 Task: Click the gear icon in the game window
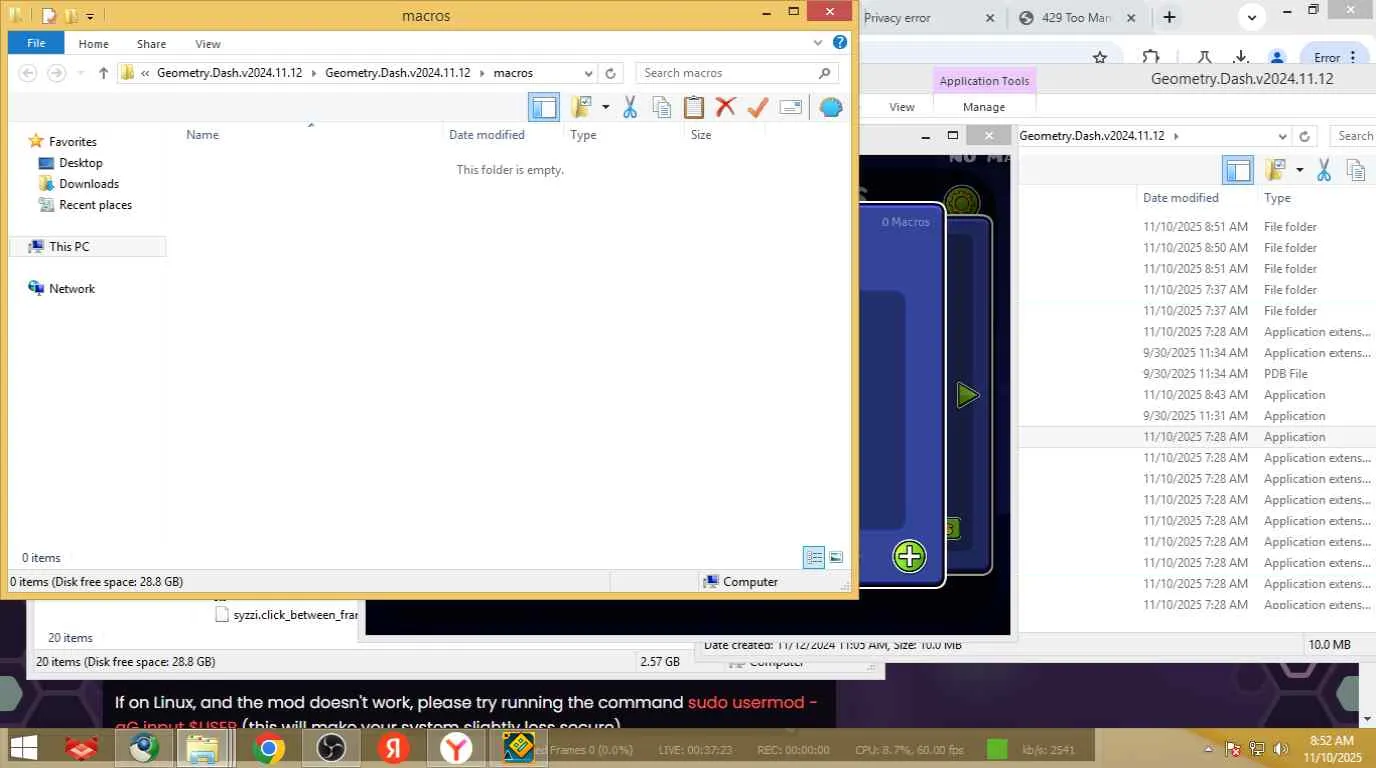[x=962, y=201]
